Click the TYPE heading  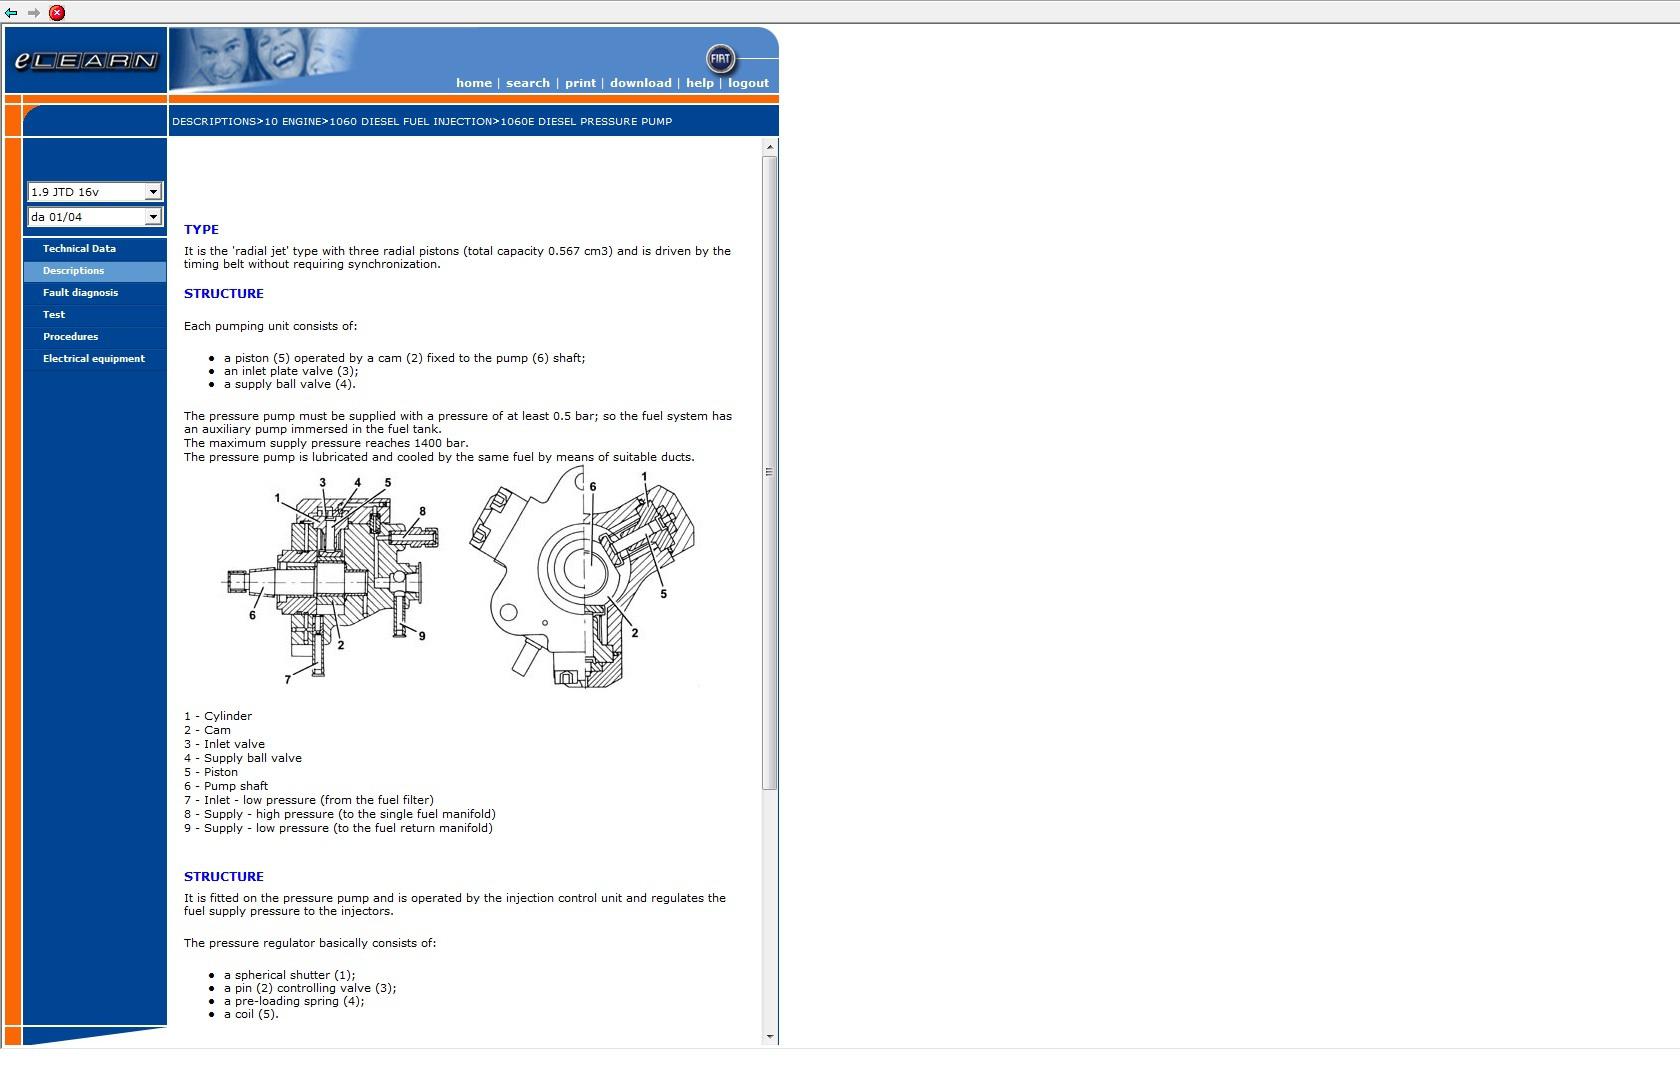pyautogui.click(x=201, y=230)
